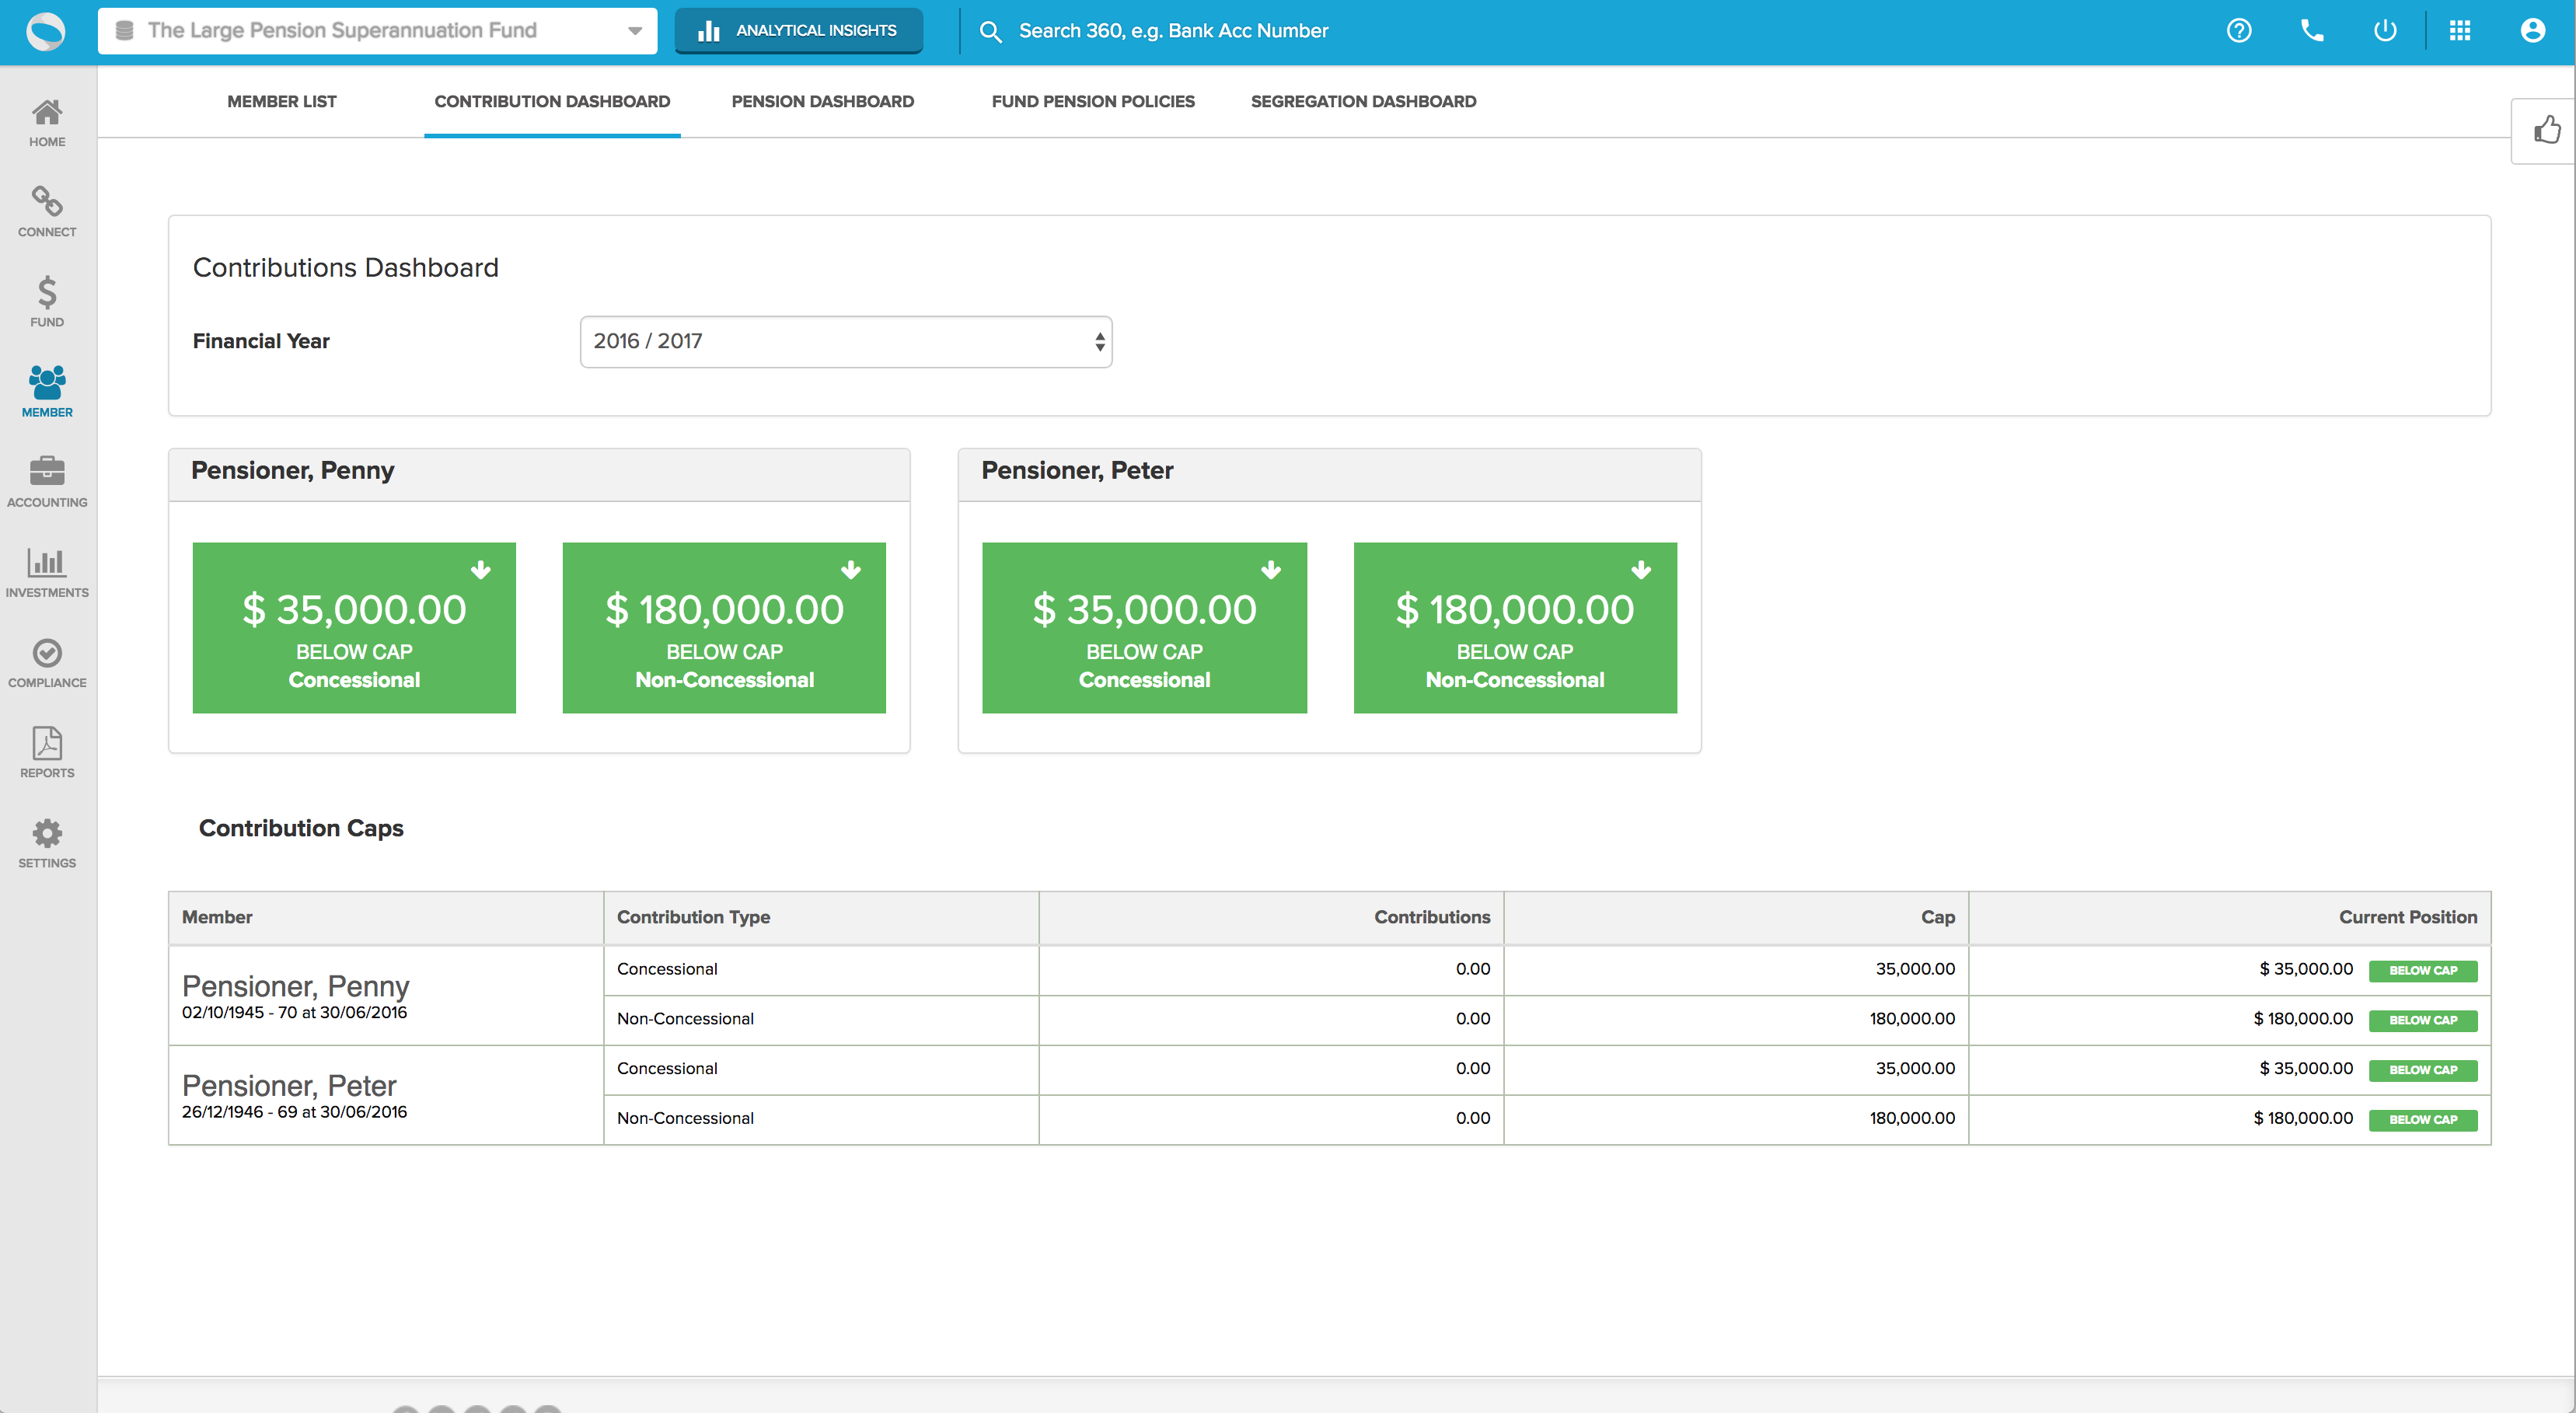This screenshot has height=1413, width=2576.
Task: Click the Analytical Insights button
Action: (x=798, y=30)
